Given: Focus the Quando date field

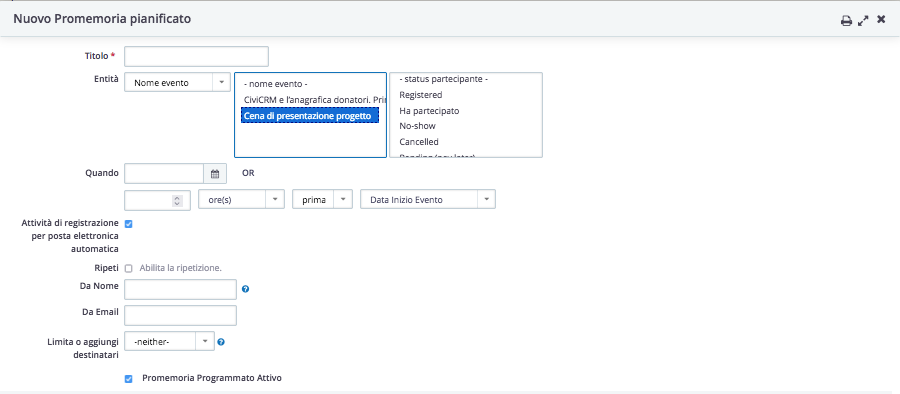Looking at the screenshot, I should (164, 173).
